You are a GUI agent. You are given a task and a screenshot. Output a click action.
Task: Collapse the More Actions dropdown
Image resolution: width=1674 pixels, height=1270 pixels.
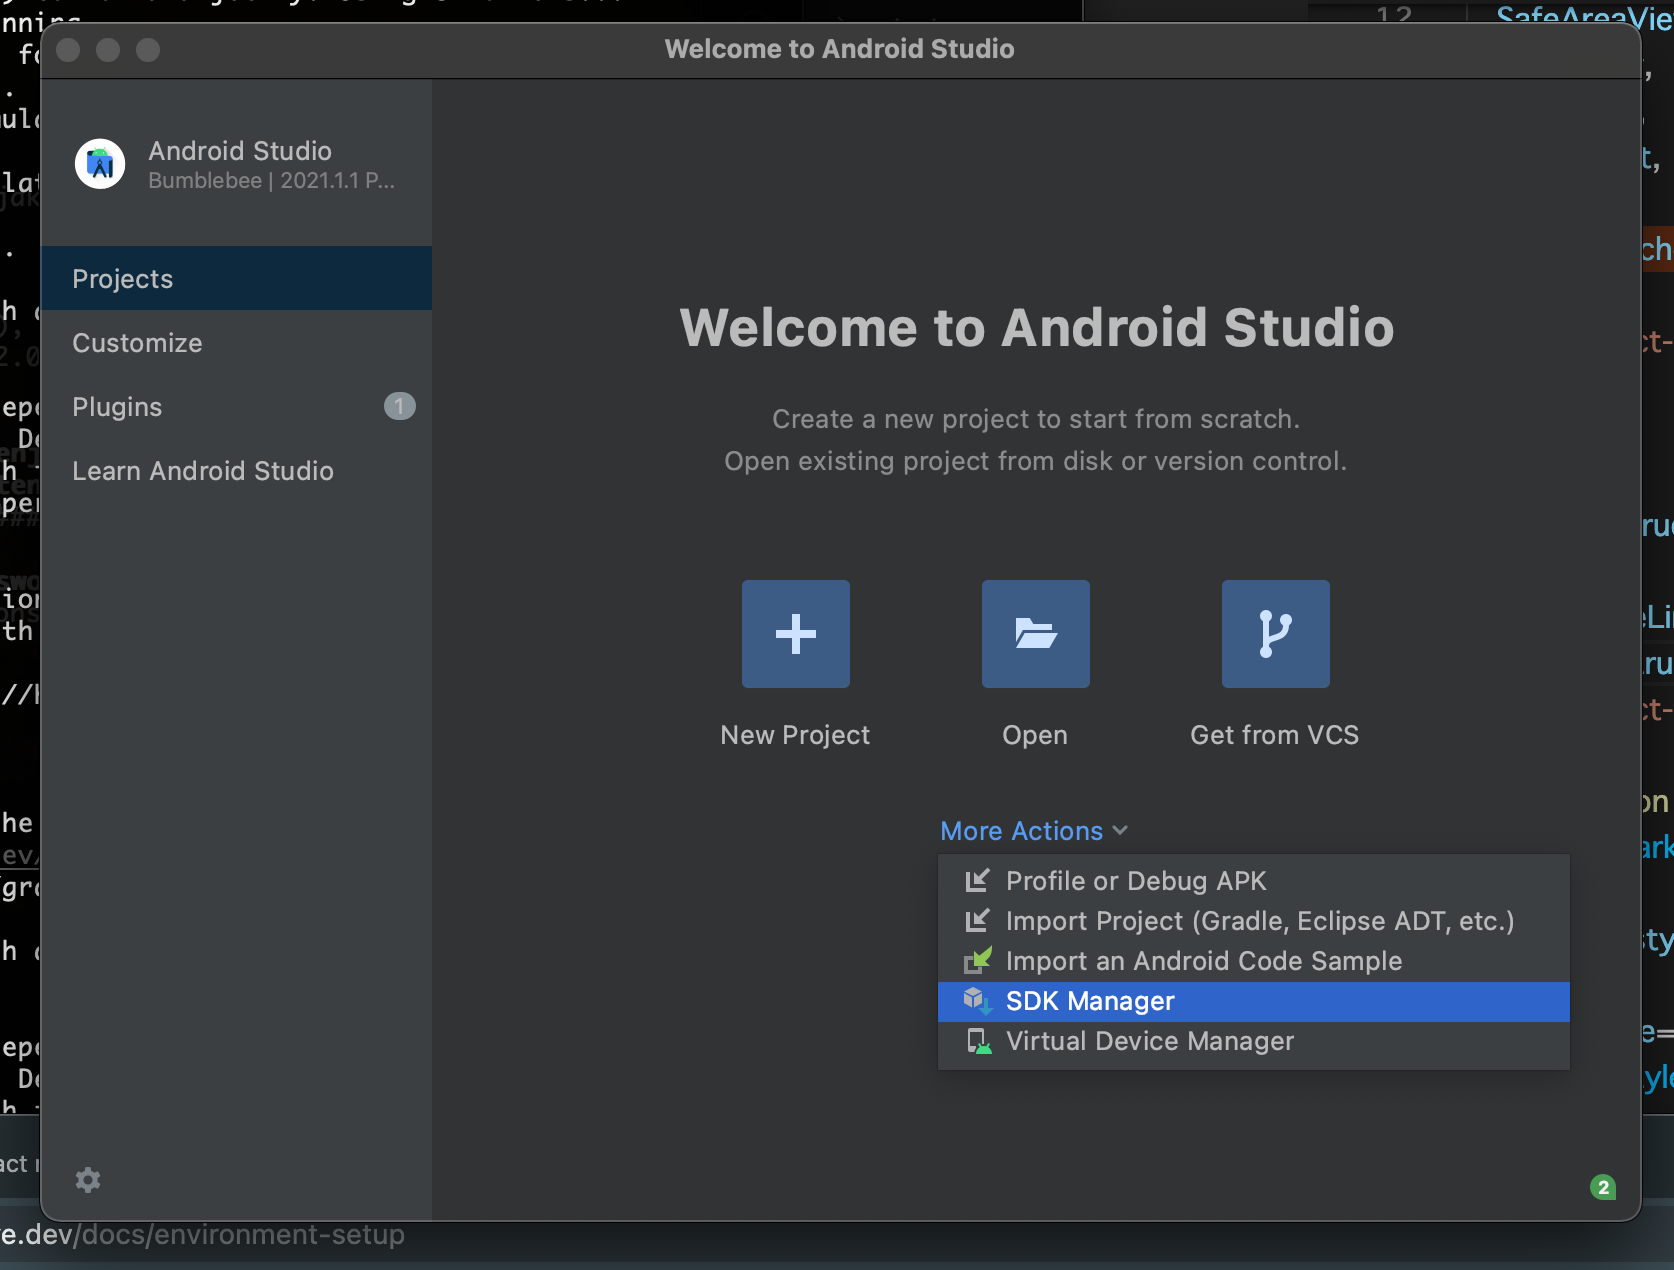(x=1034, y=831)
